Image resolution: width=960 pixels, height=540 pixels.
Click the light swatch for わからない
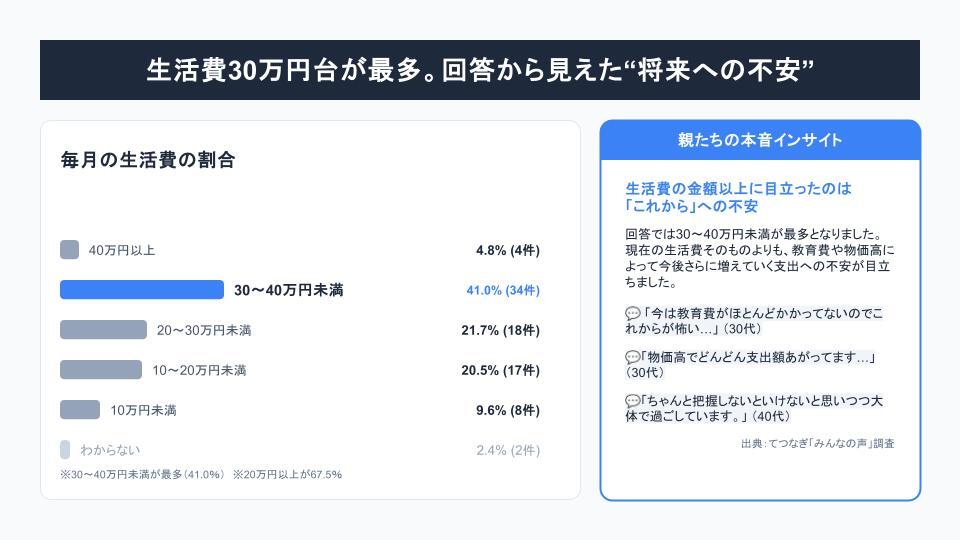65,449
